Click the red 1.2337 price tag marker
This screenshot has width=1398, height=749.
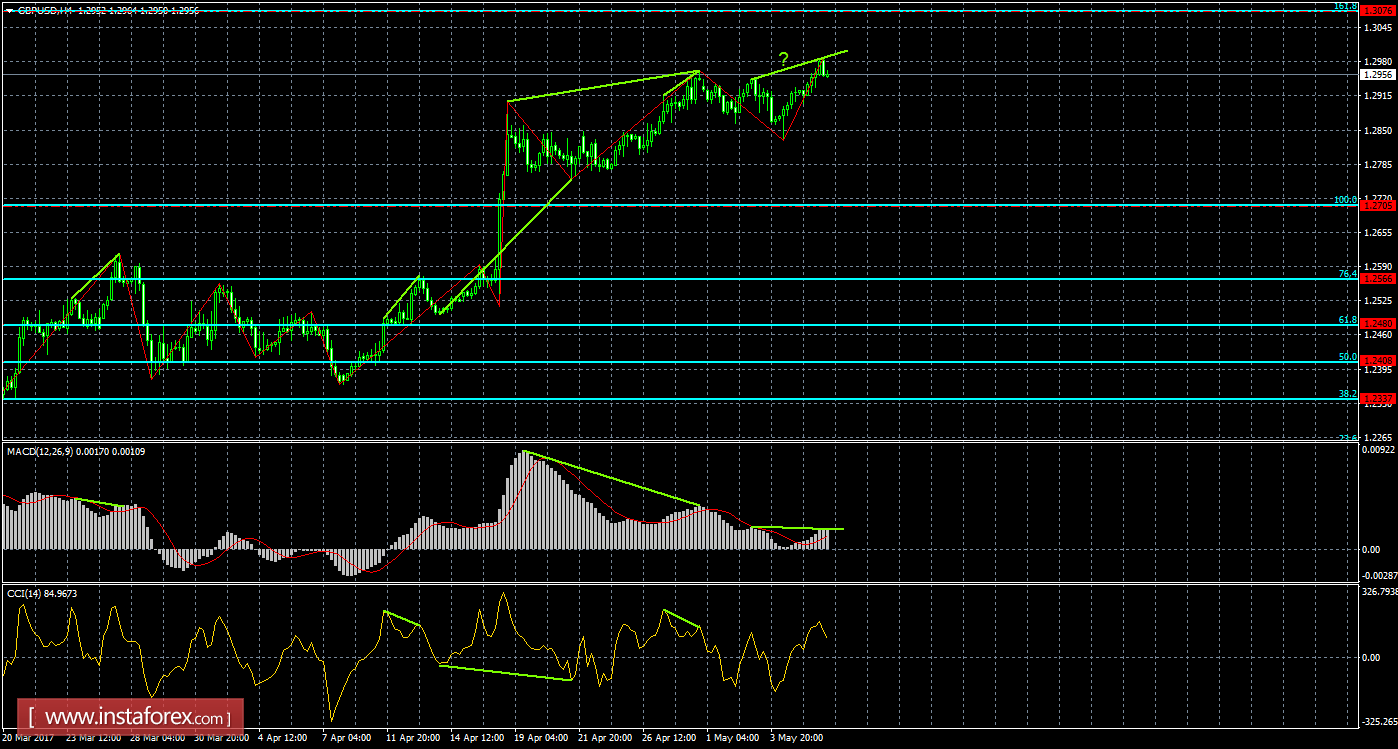tap(1376, 398)
